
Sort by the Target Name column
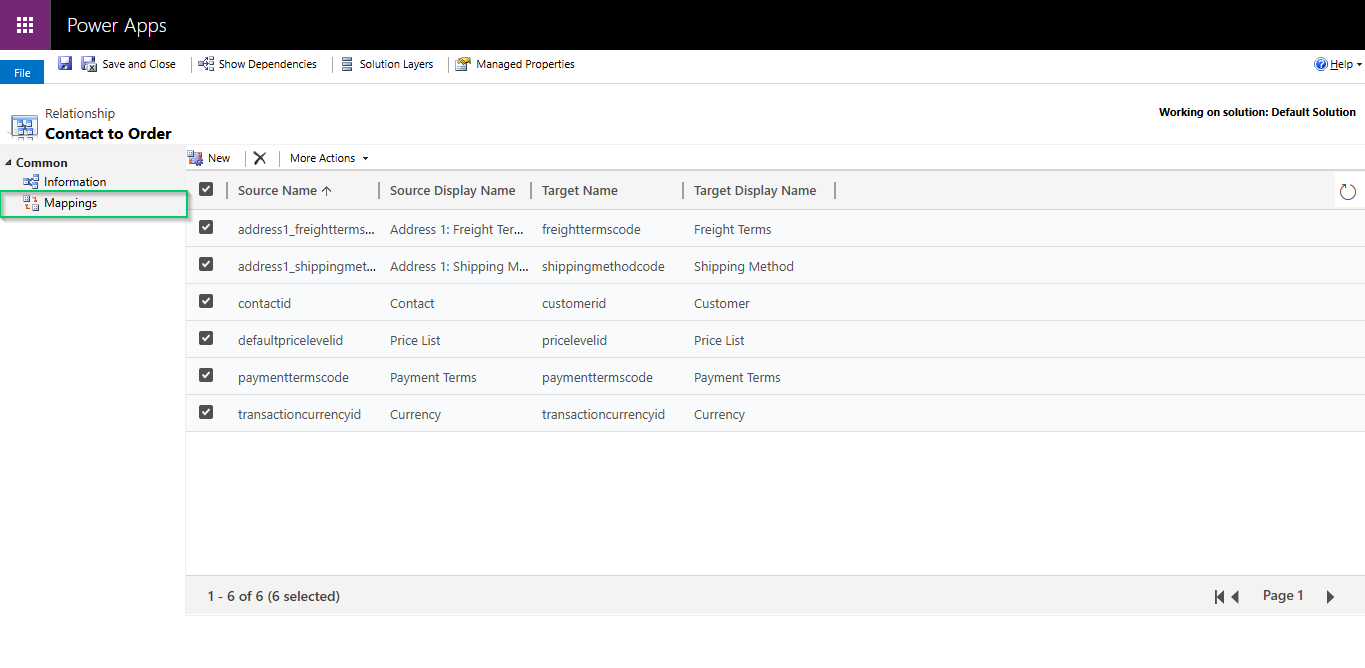pyautogui.click(x=580, y=191)
